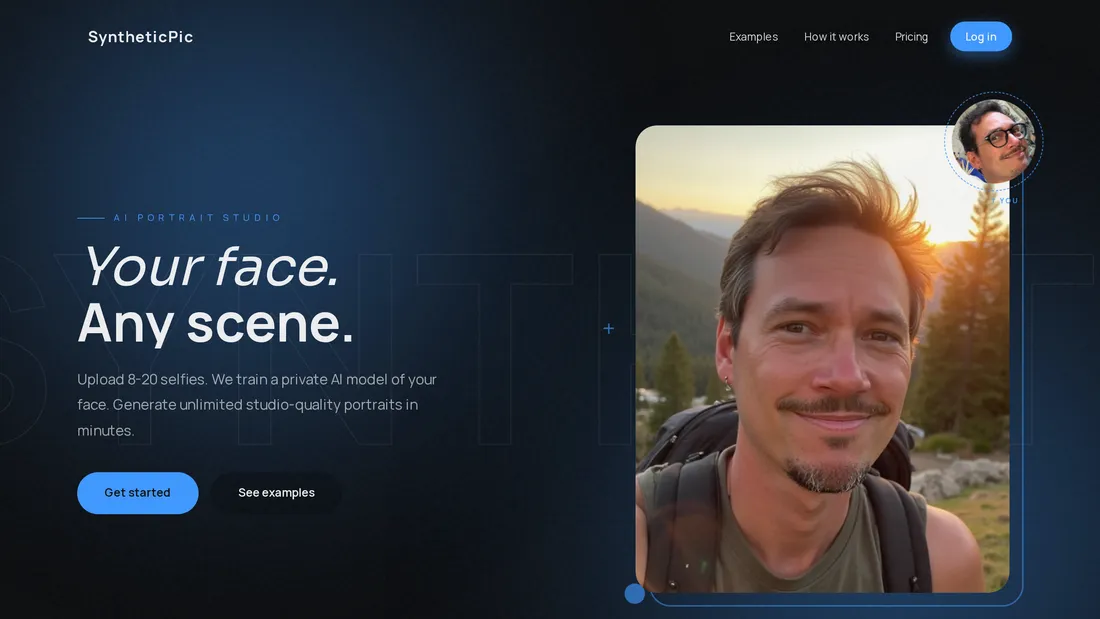Click the 'Your face.' heading
The image size is (1100, 619).
click(210, 267)
